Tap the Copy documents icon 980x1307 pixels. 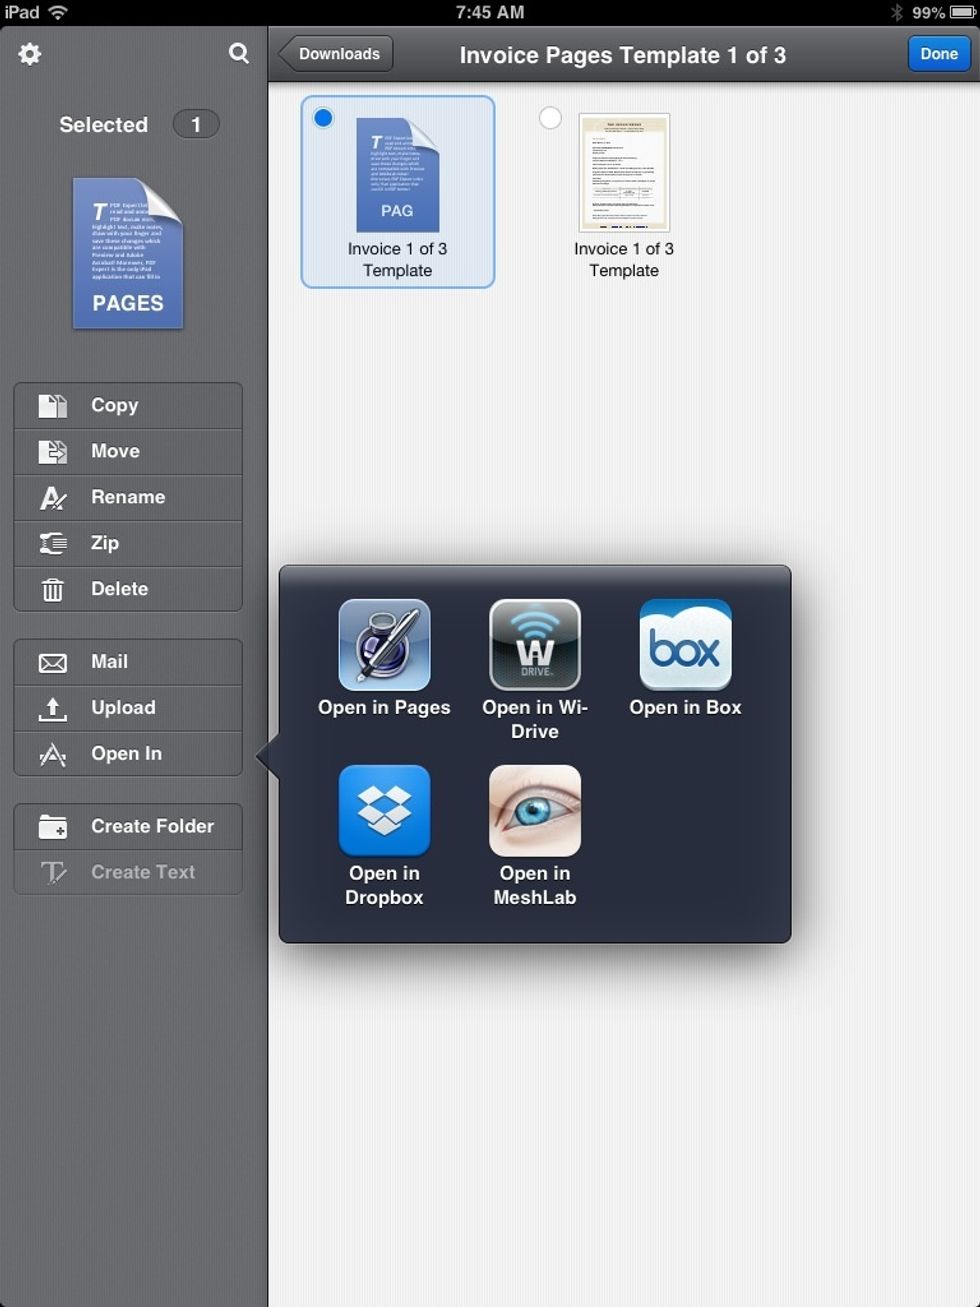(52, 405)
